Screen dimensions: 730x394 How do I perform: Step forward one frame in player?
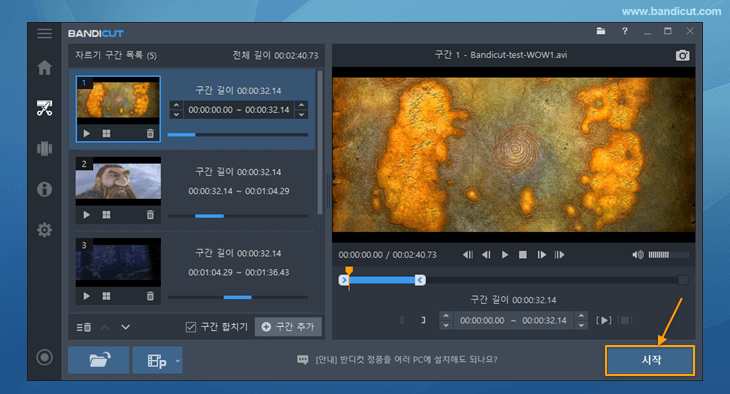tap(541, 255)
